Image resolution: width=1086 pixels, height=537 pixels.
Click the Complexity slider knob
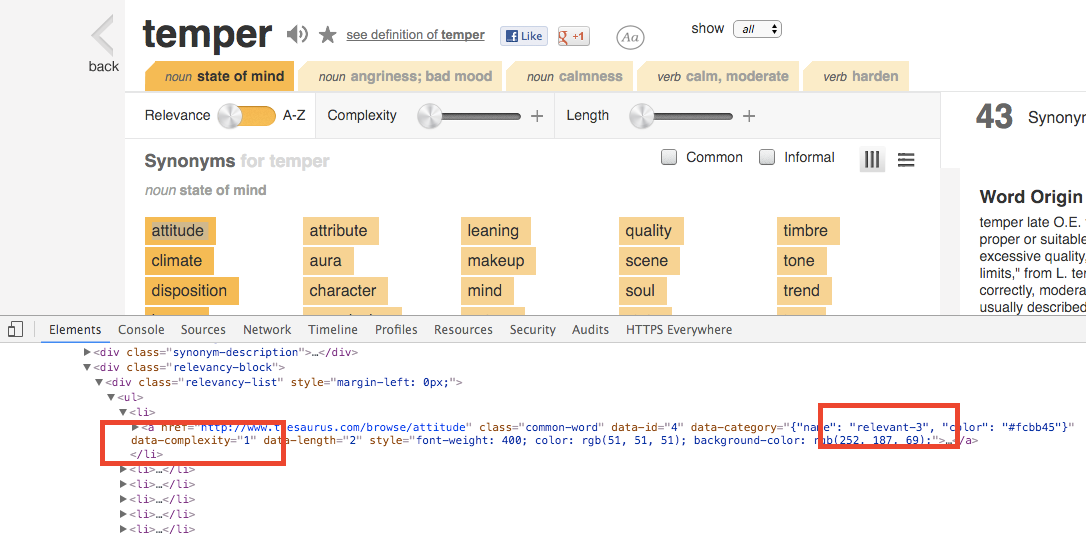pos(429,116)
